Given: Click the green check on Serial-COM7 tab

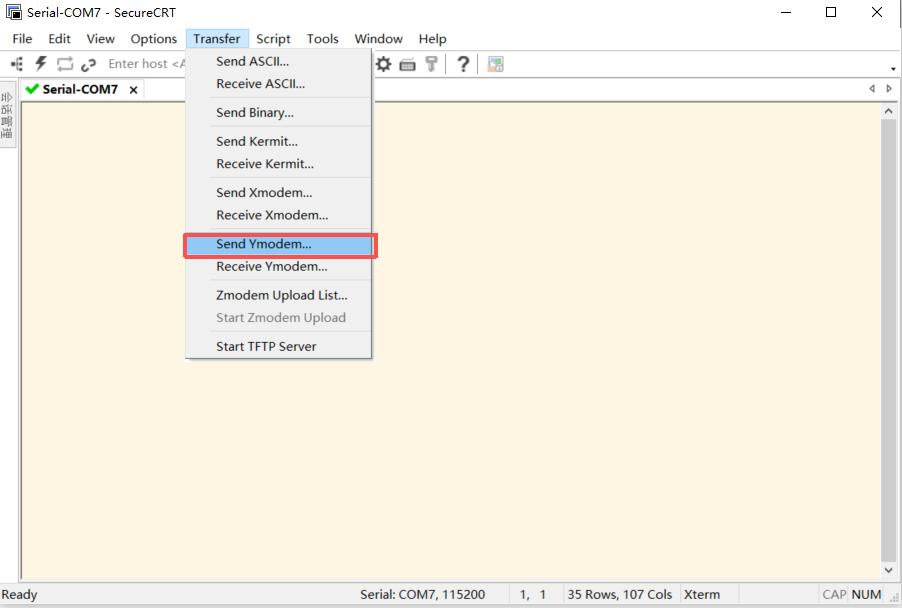Looking at the screenshot, I should [x=32, y=89].
